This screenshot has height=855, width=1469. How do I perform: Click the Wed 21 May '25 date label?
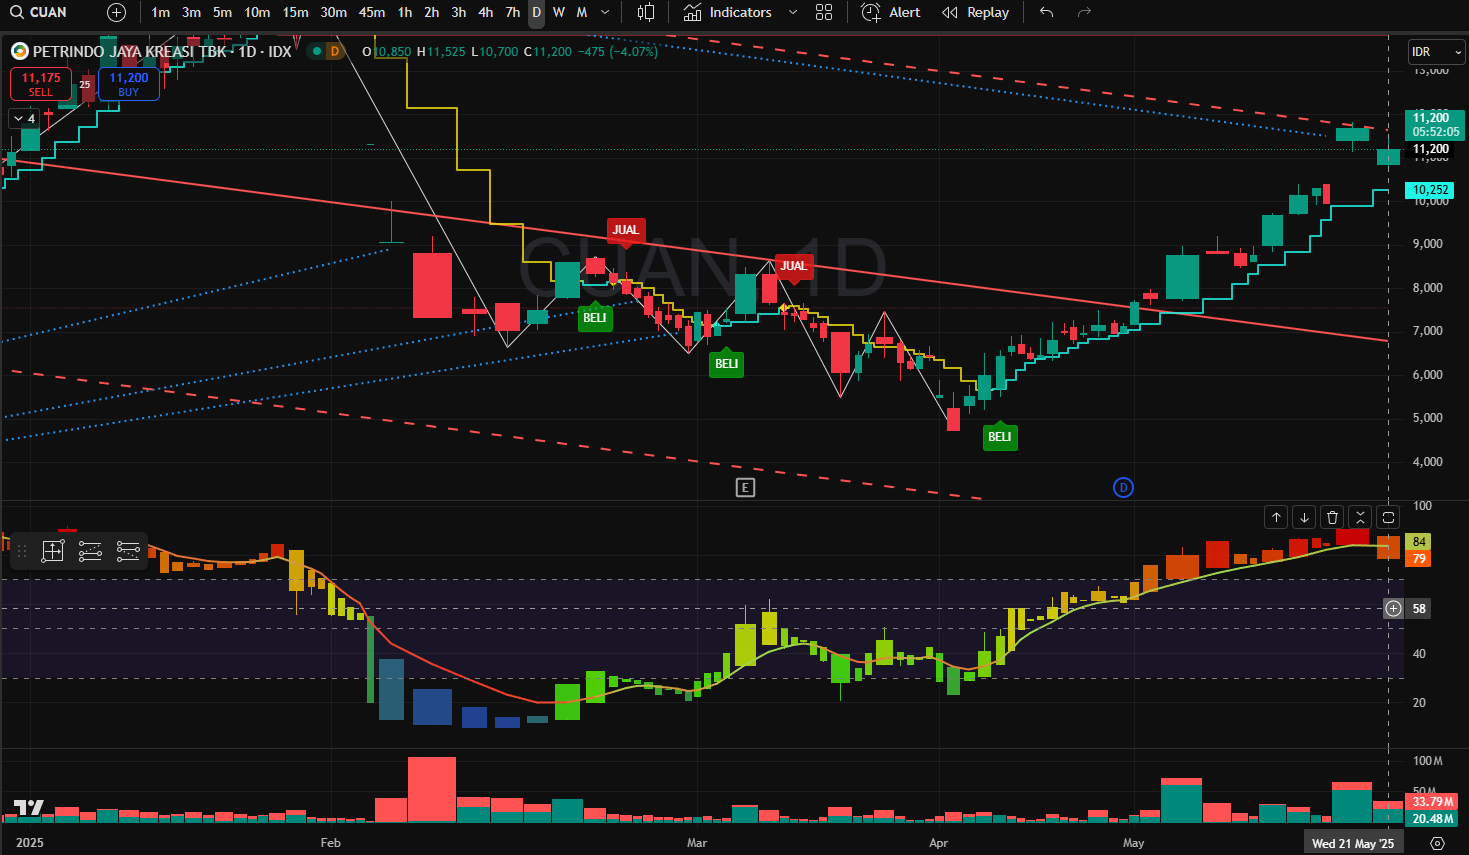pyautogui.click(x=1353, y=843)
